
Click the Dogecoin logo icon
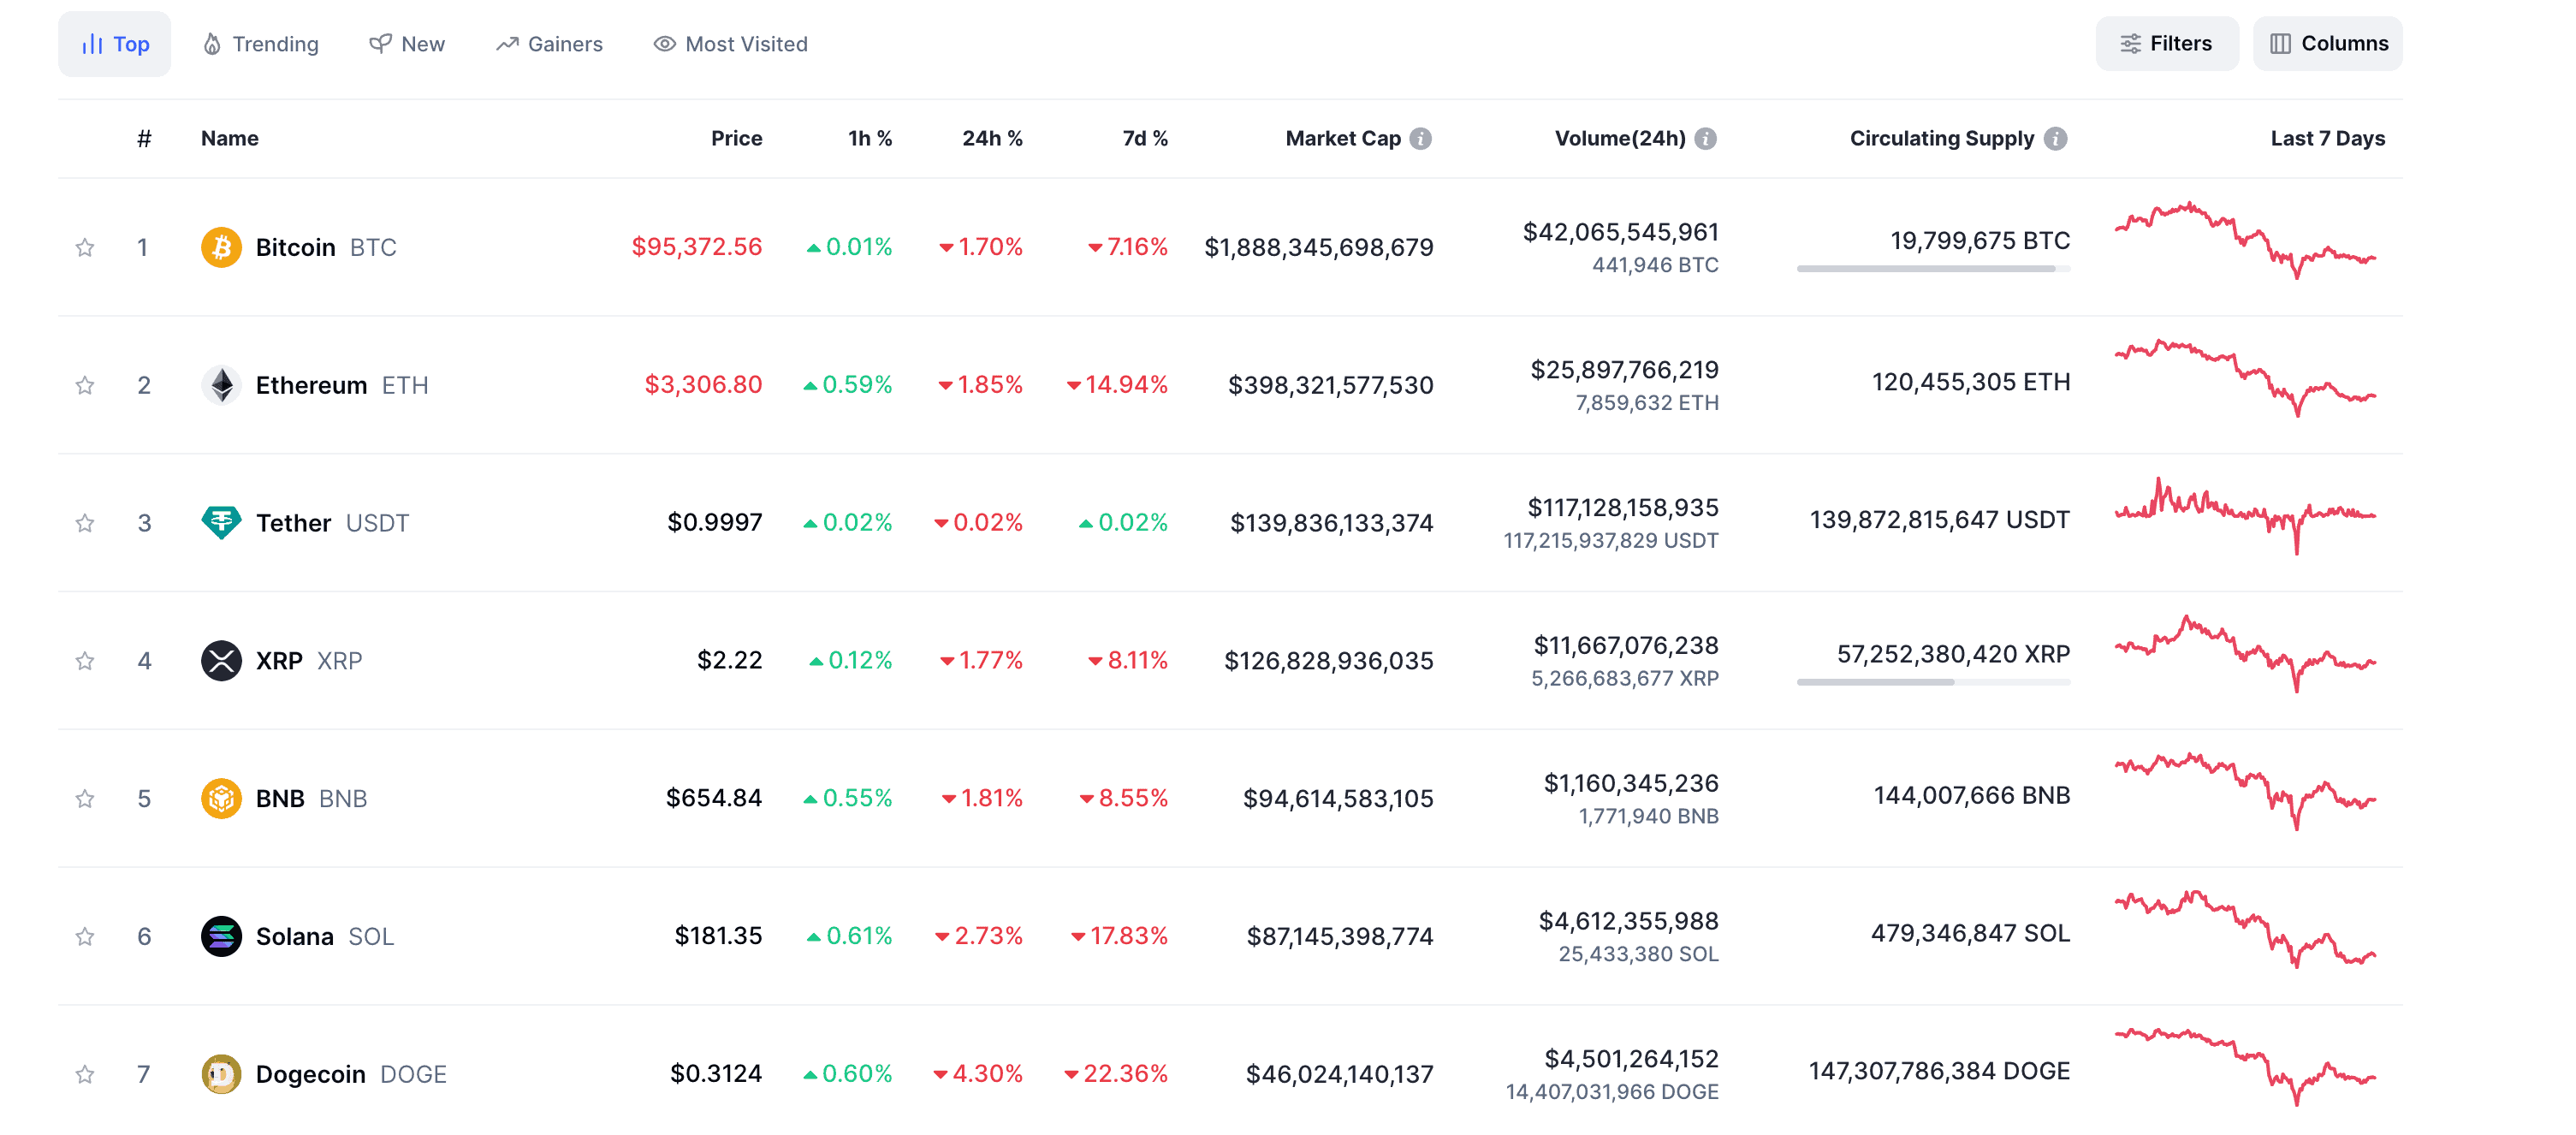coord(221,1073)
